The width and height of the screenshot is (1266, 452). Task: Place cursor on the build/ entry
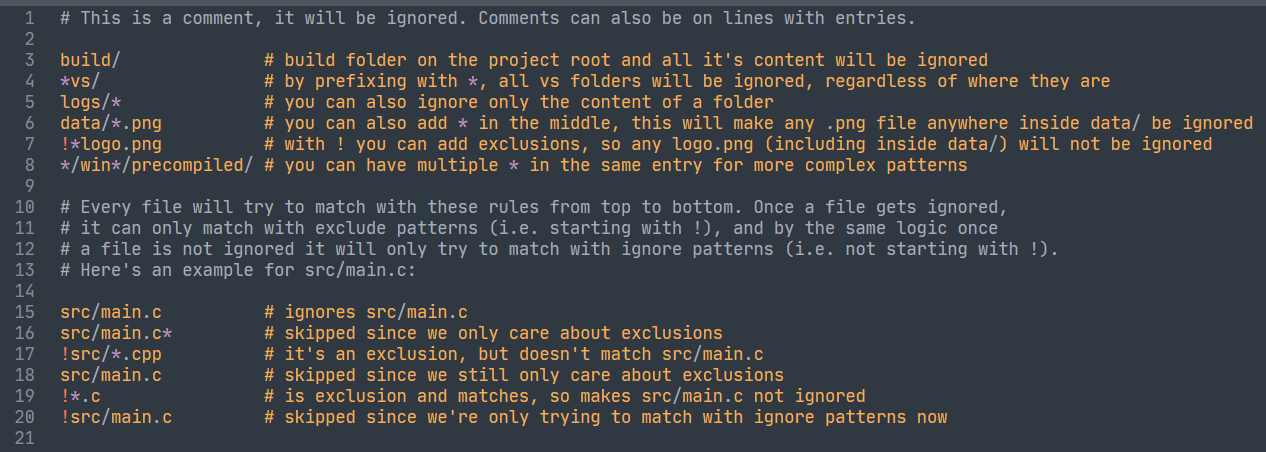pyautogui.click(x=90, y=60)
